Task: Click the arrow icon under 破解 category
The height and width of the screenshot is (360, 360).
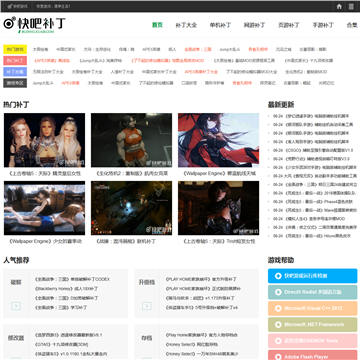Action: [16, 306]
